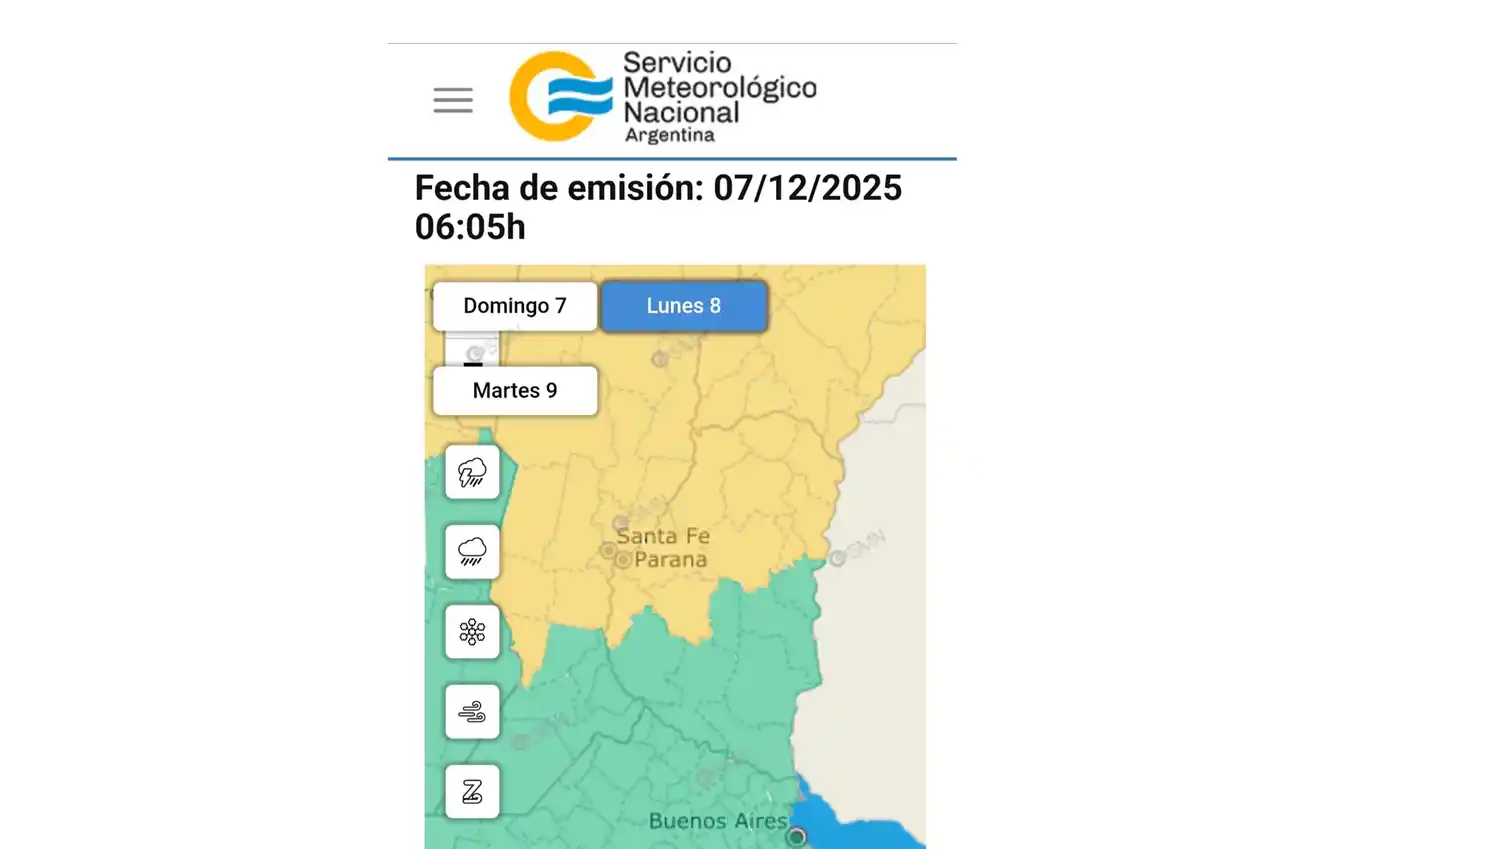Image resolution: width=1500 pixels, height=849 pixels.
Task: Click the Parana label on the map
Action: pos(672,561)
